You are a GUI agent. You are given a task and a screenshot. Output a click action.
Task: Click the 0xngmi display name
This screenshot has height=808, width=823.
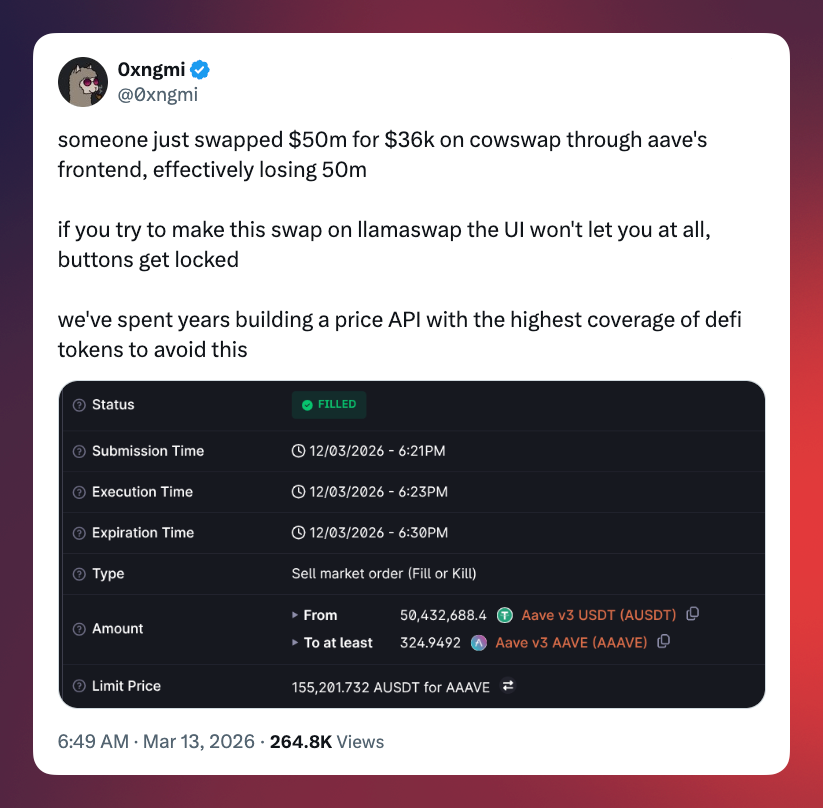150,71
